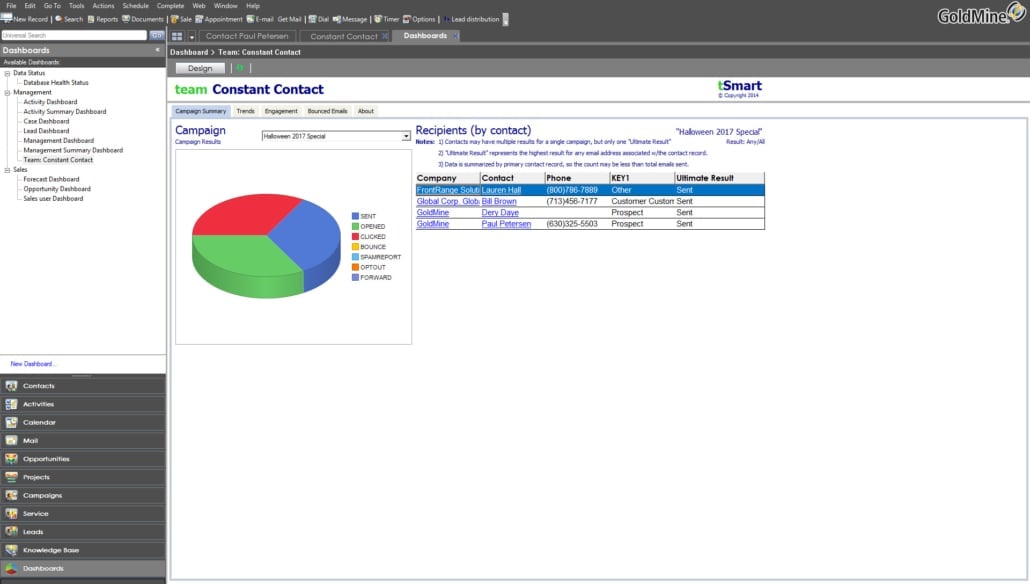Viewport: 1030px width, 584px height.
Task: Open Reports from the toolbar
Action: pos(102,20)
